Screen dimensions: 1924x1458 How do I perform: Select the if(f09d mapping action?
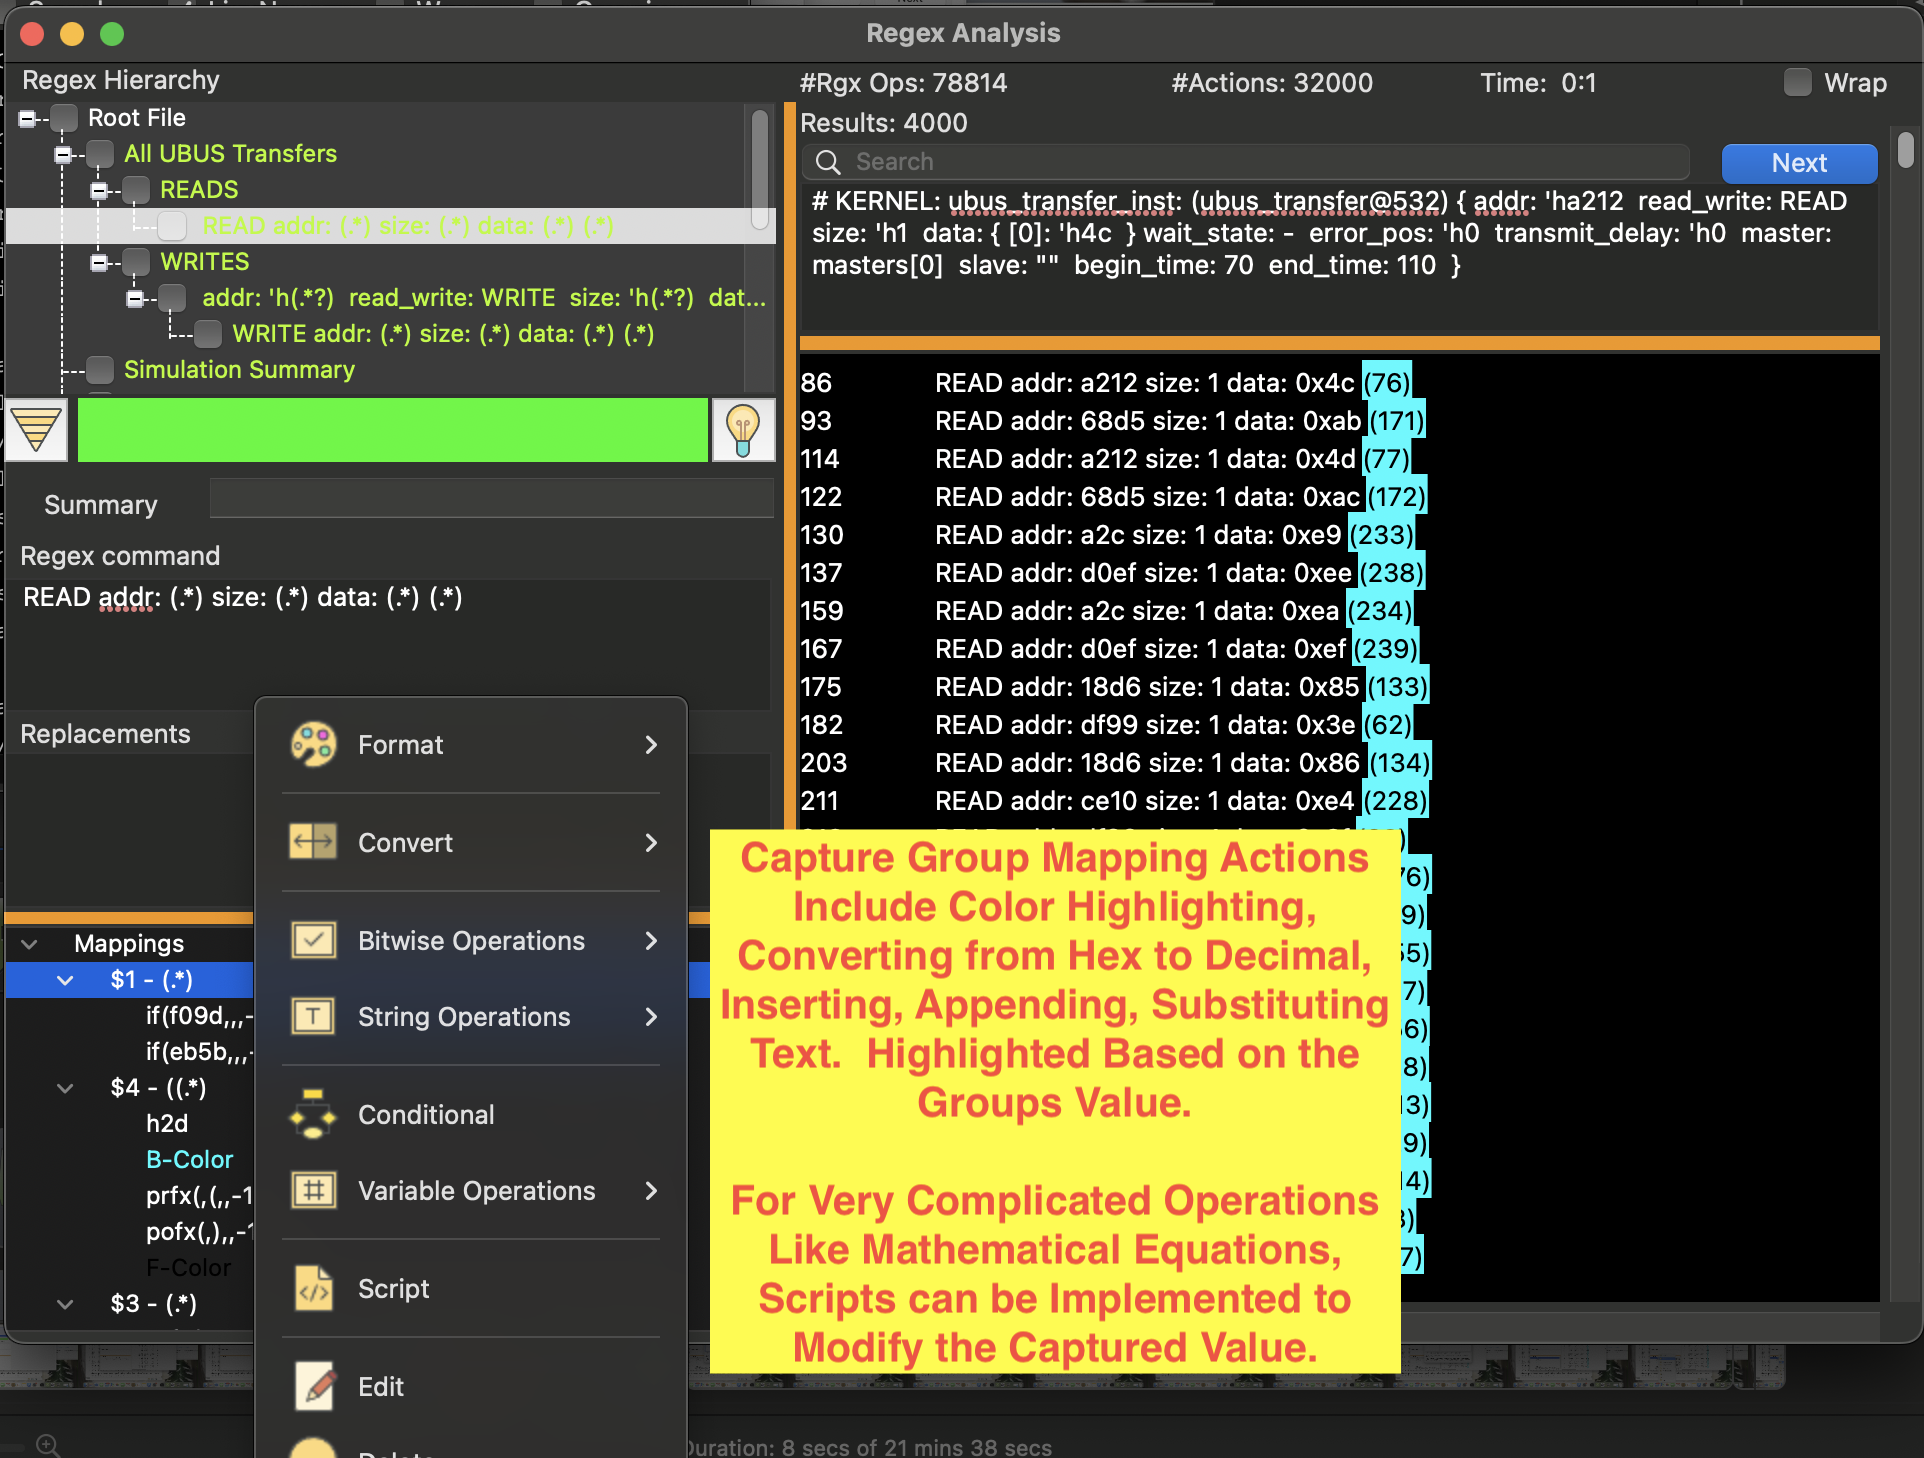[x=199, y=1016]
